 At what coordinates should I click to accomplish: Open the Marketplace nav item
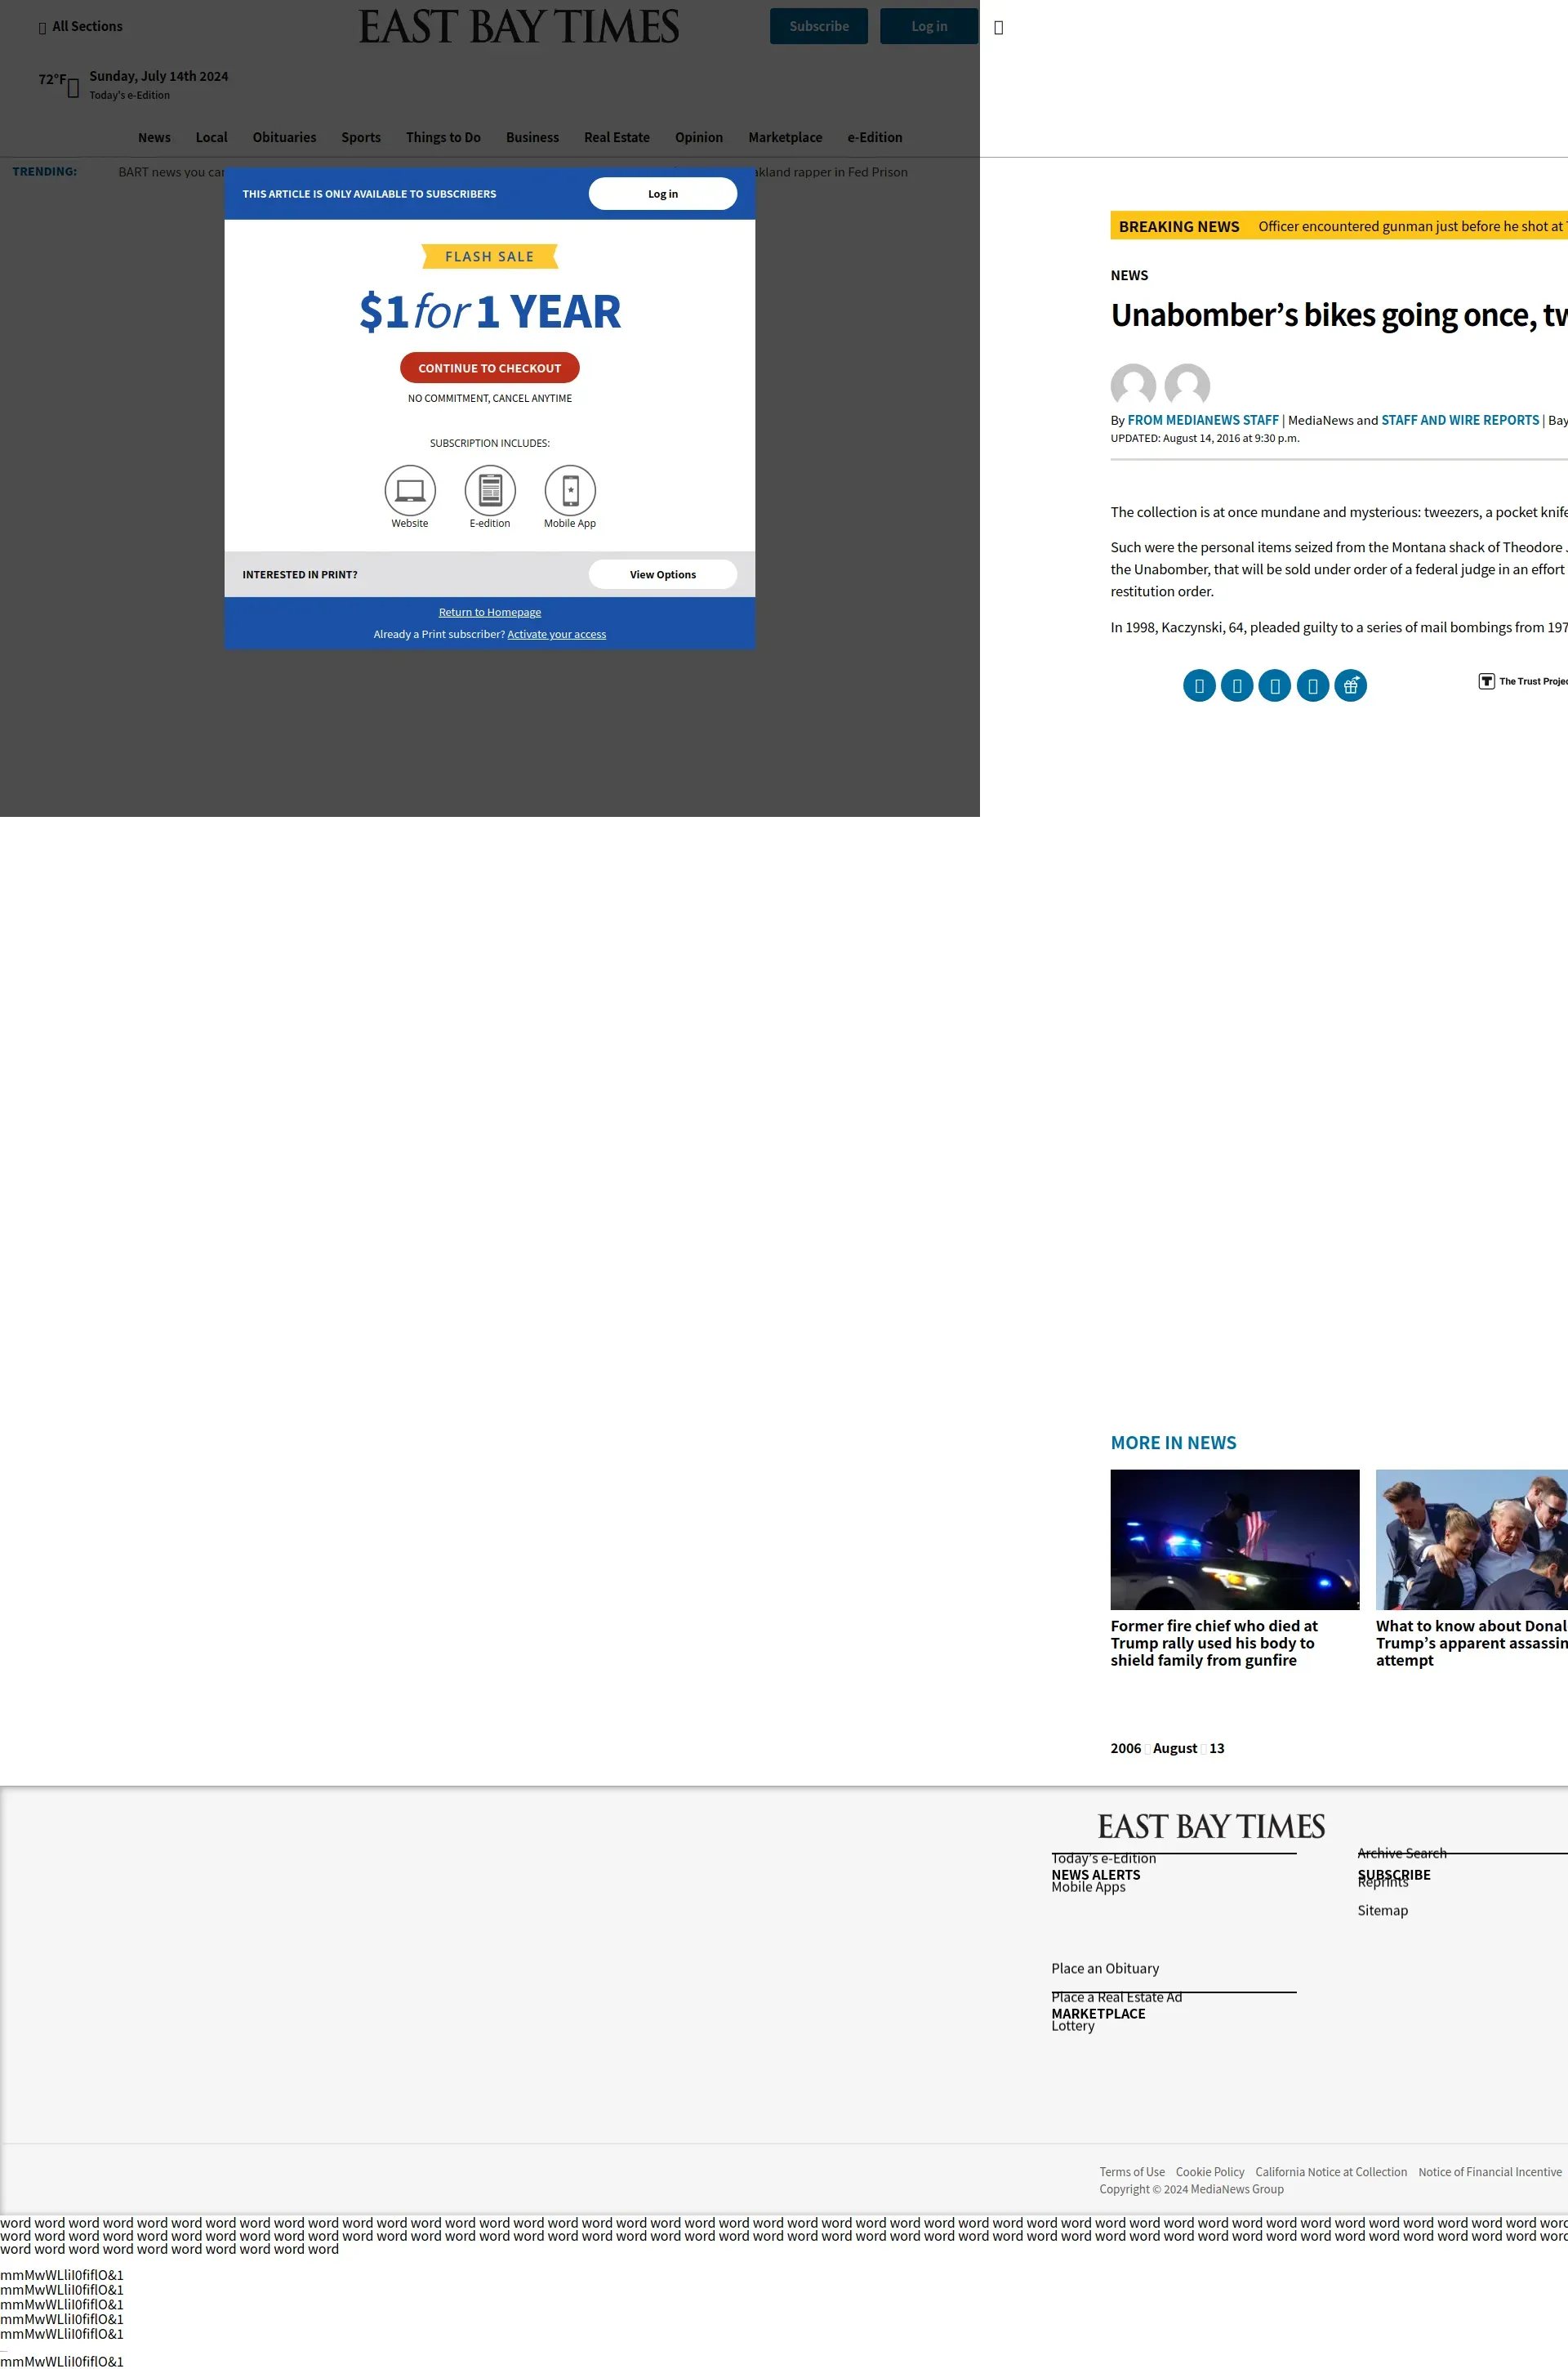point(785,137)
